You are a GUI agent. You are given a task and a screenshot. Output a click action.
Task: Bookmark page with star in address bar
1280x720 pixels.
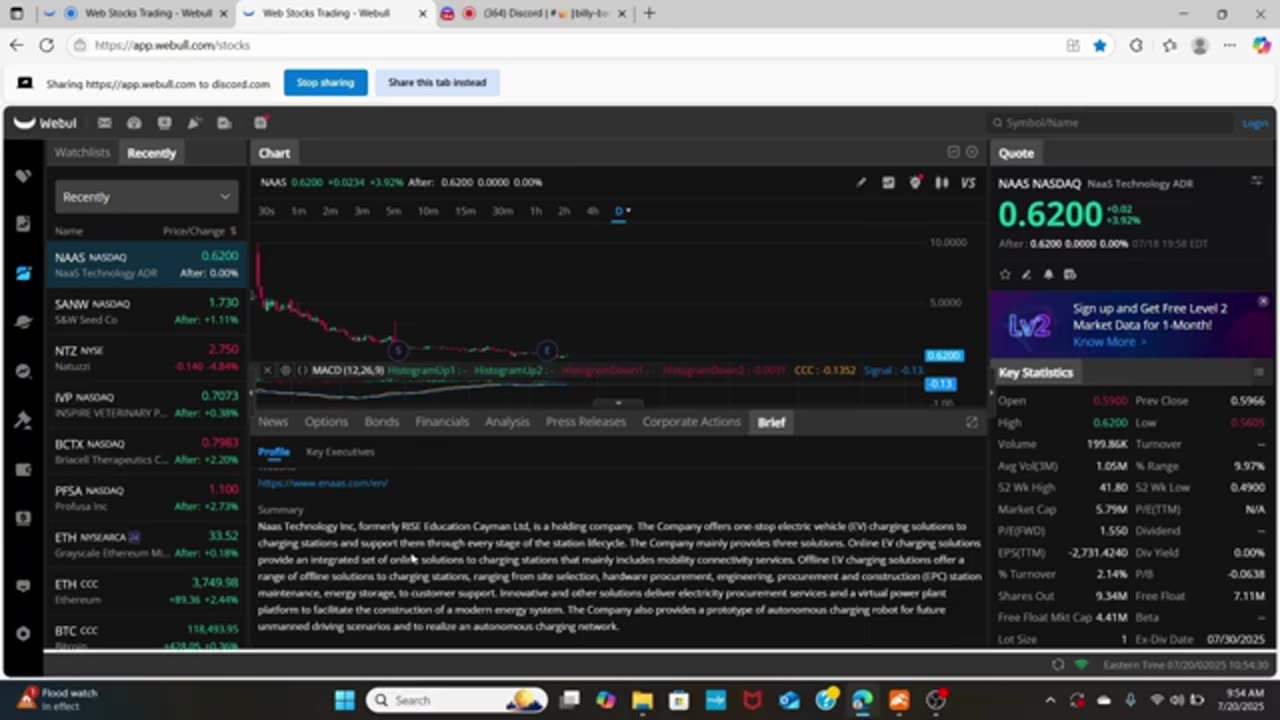coord(1100,45)
